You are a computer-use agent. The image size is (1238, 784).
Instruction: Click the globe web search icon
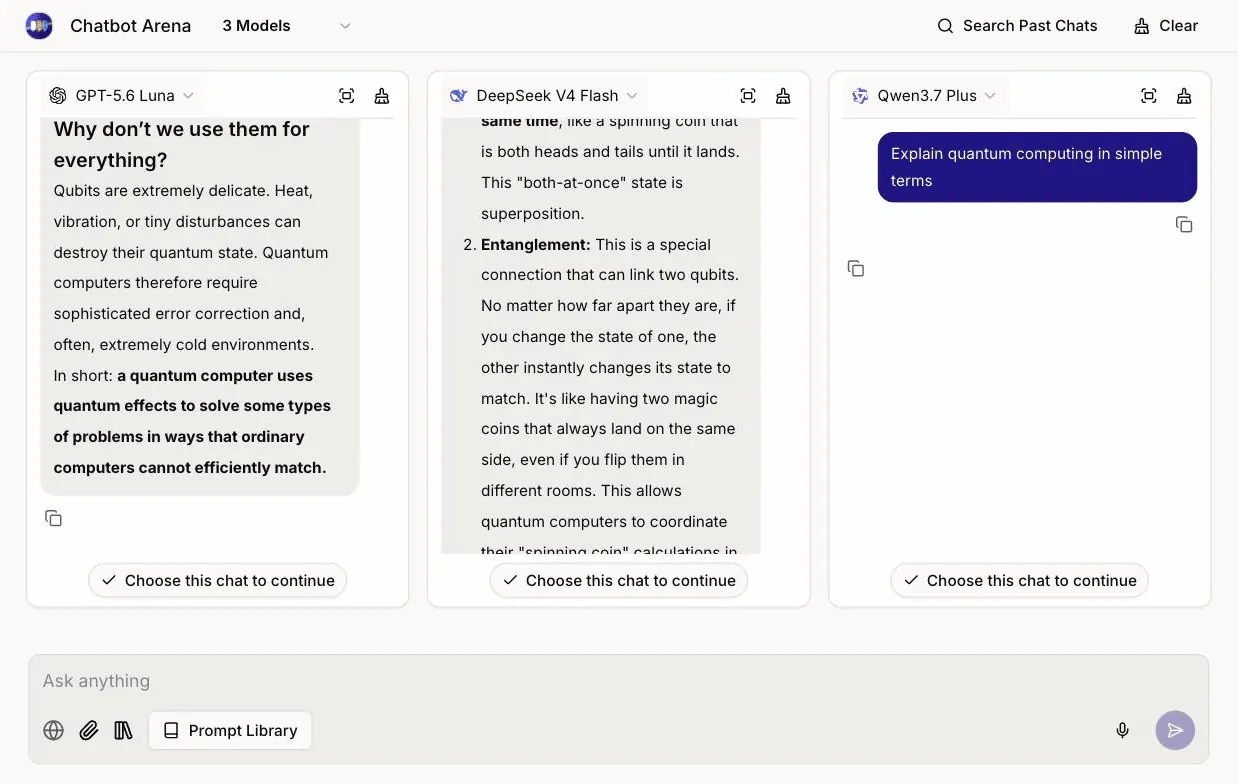click(54, 731)
